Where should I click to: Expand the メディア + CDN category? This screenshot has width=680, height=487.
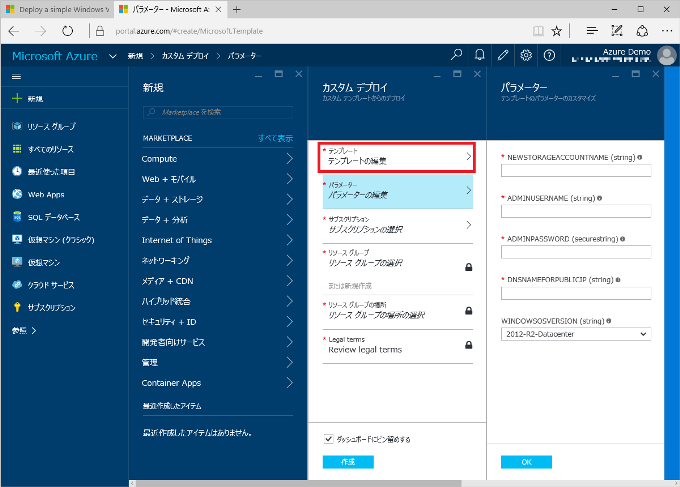(x=217, y=281)
